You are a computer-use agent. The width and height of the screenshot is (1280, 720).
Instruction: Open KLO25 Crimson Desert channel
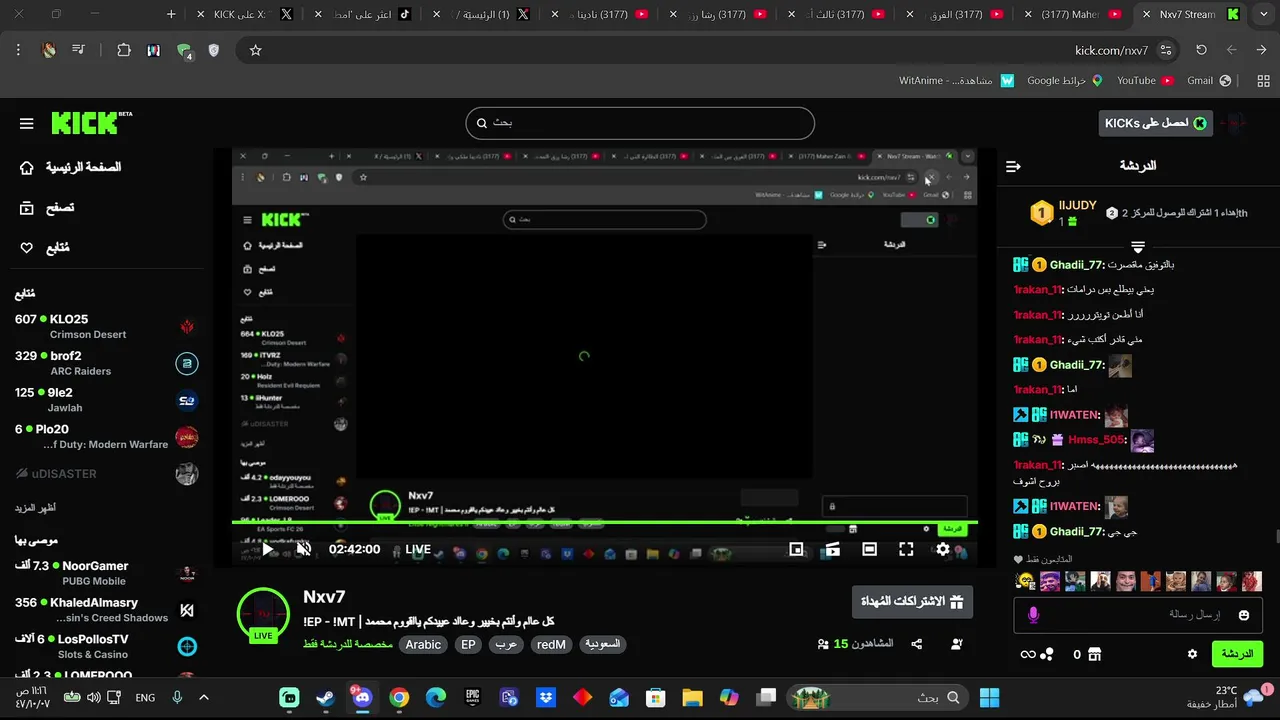[106, 326]
